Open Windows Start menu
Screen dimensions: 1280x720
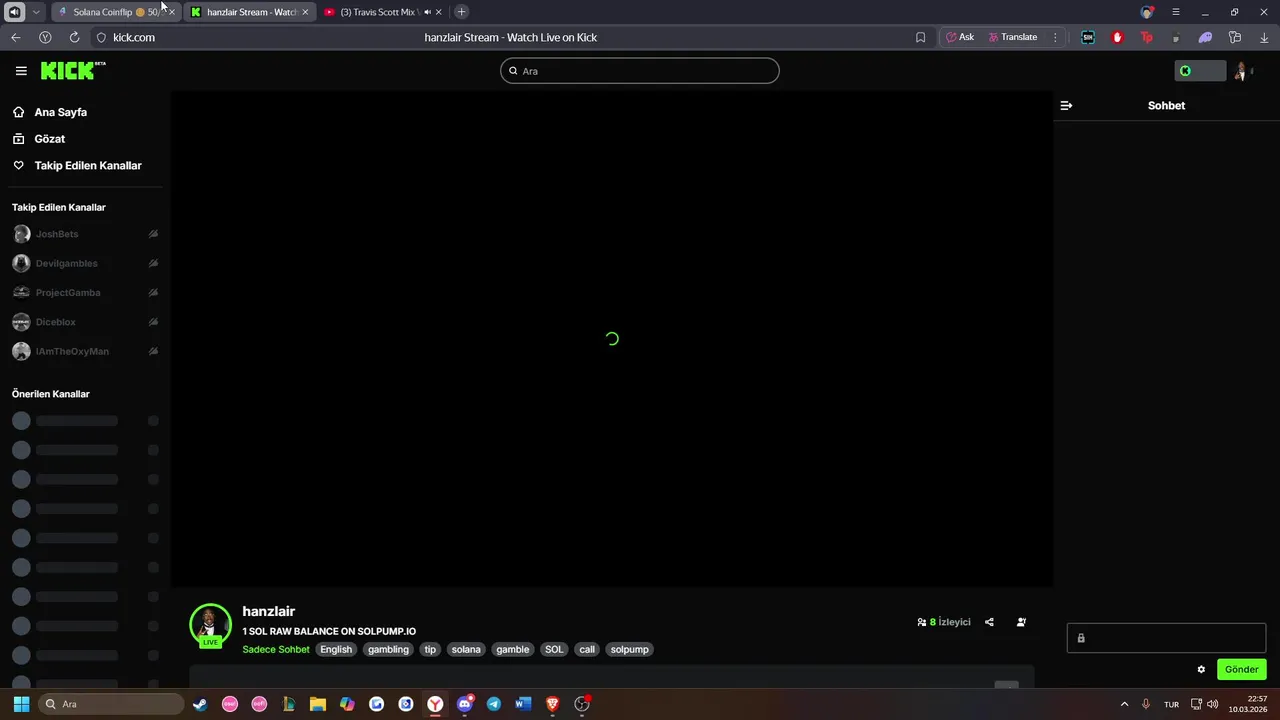[x=21, y=704]
